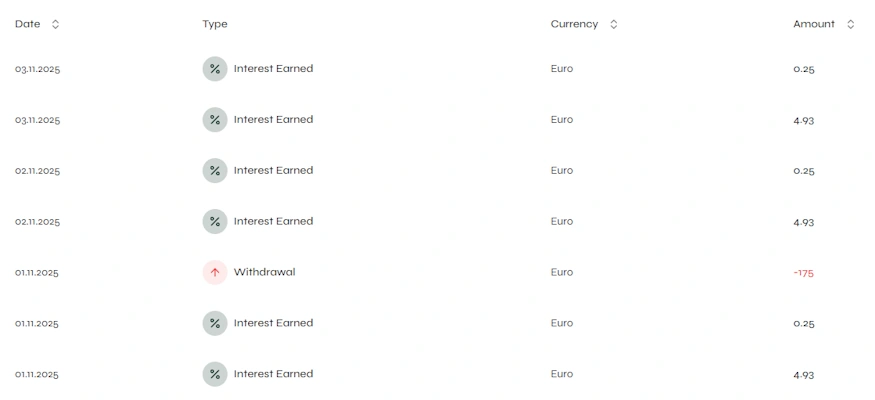Click percent icon beside 02.11.2025 4.93 interest
Viewport: 875px width, 400px height.
(x=214, y=222)
